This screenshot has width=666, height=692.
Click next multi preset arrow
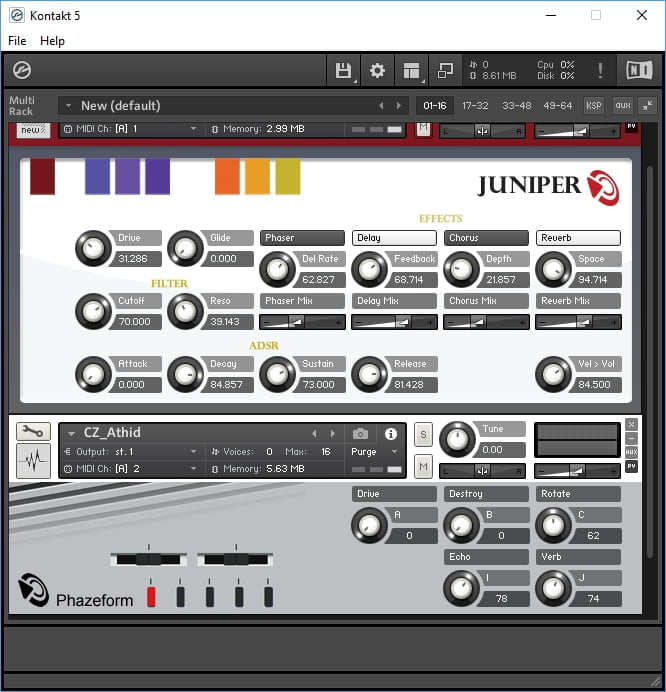(x=399, y=105)
